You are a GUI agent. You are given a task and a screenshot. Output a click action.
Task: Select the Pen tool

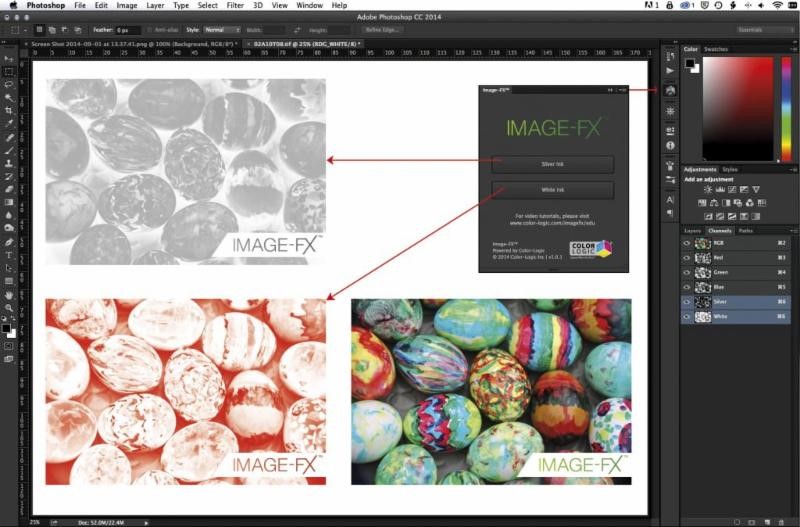point(9,242)
